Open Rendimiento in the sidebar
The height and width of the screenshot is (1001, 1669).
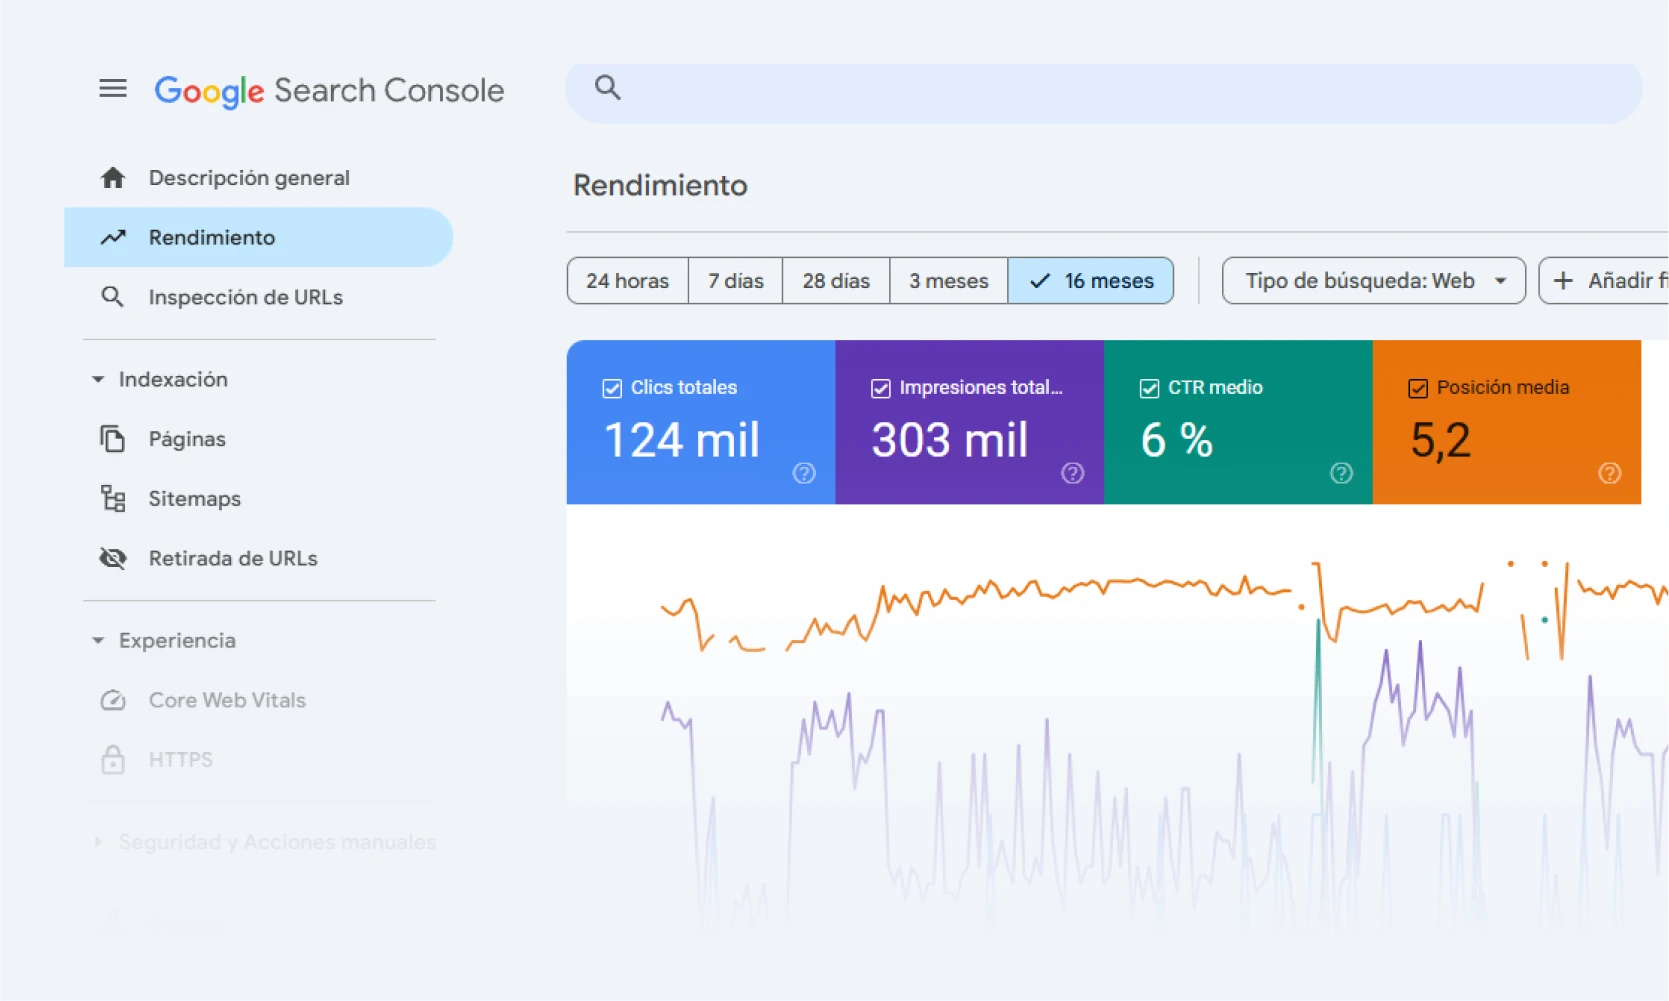tap(258, 237)
